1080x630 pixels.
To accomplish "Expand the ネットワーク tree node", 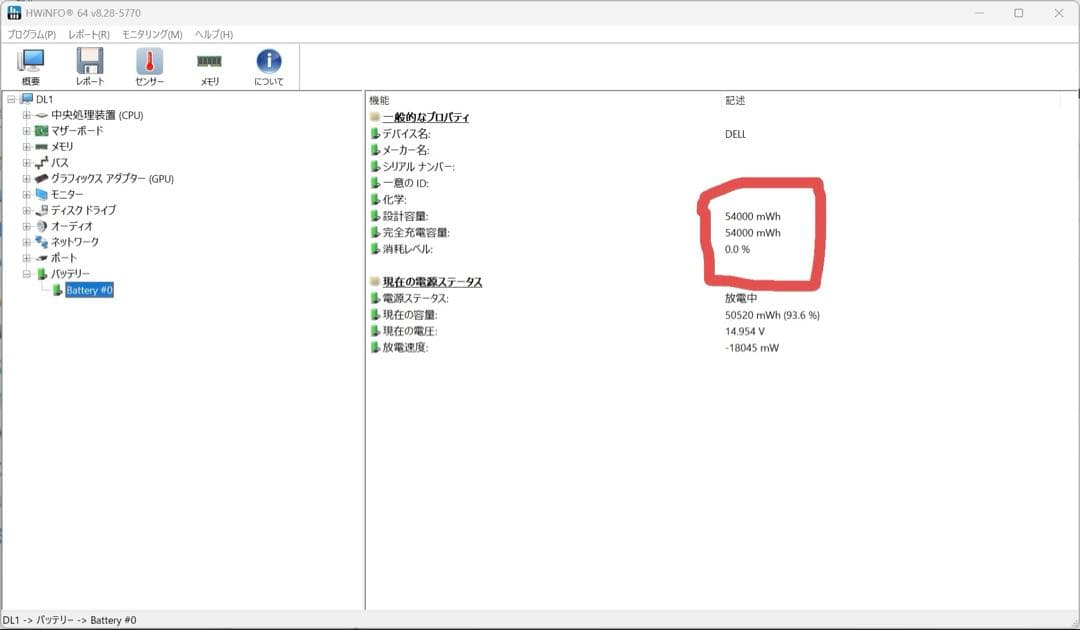I will (x=27, y=242).
